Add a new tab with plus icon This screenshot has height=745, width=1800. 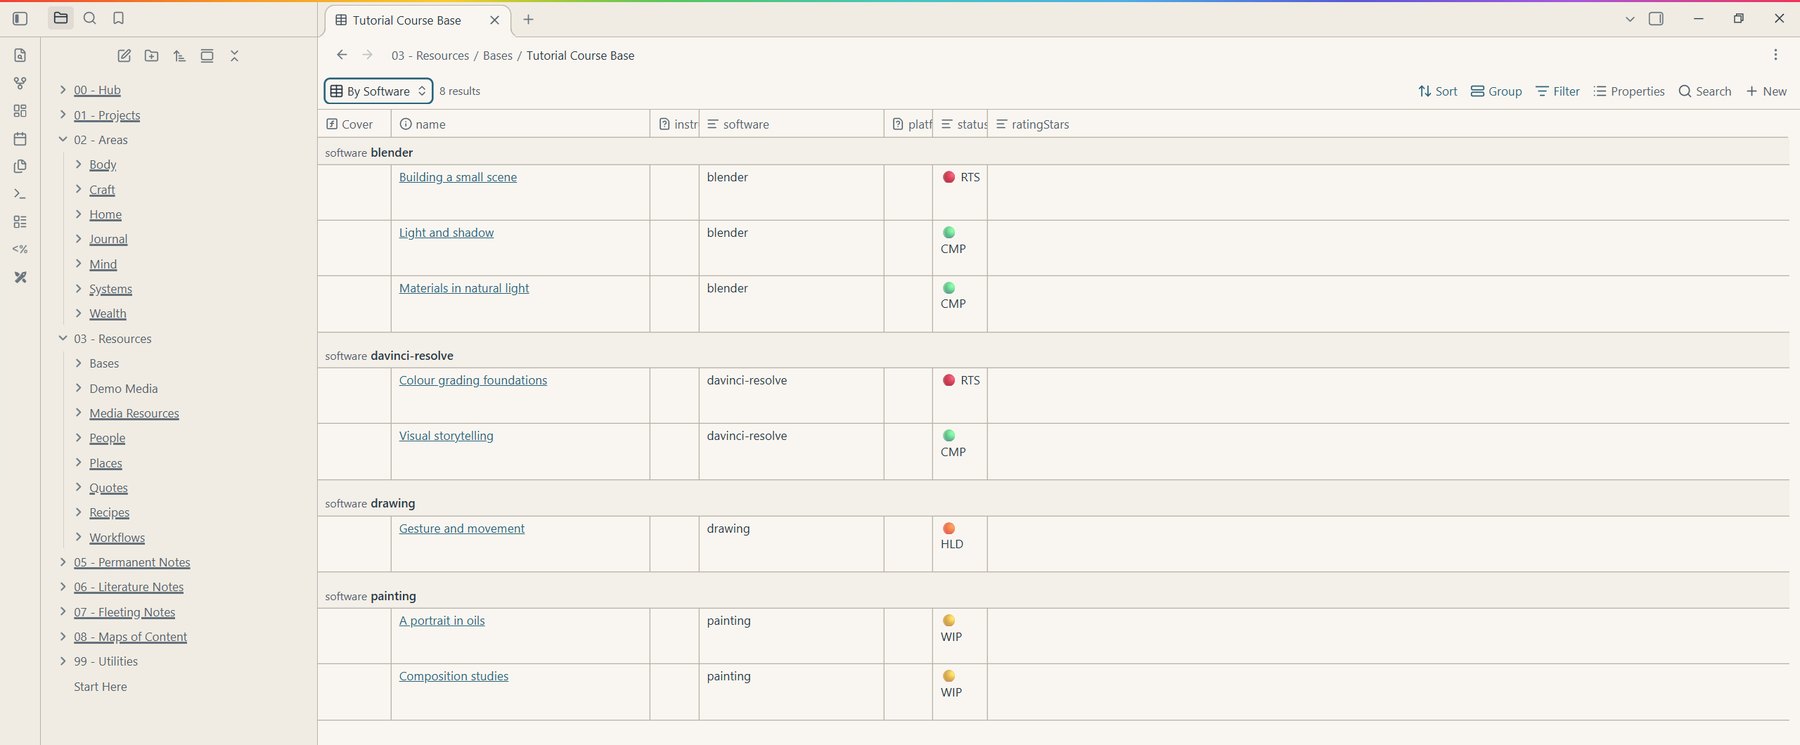point(528,19)
